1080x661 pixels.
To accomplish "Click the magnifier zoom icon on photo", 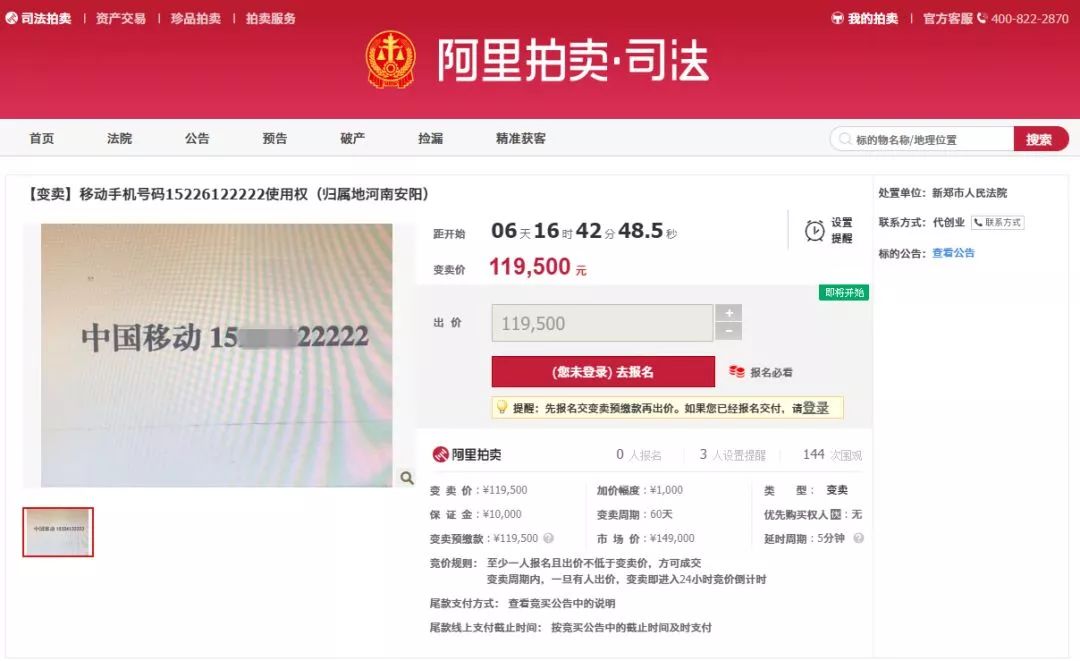I will [x=407, y=477].
